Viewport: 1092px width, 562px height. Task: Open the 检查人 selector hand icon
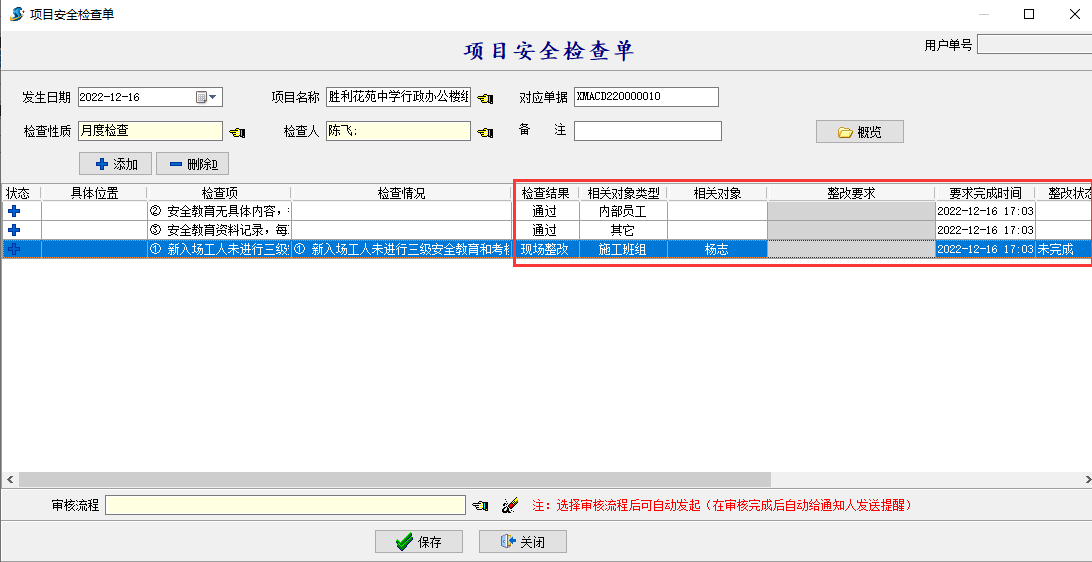[x=486, y=132]
